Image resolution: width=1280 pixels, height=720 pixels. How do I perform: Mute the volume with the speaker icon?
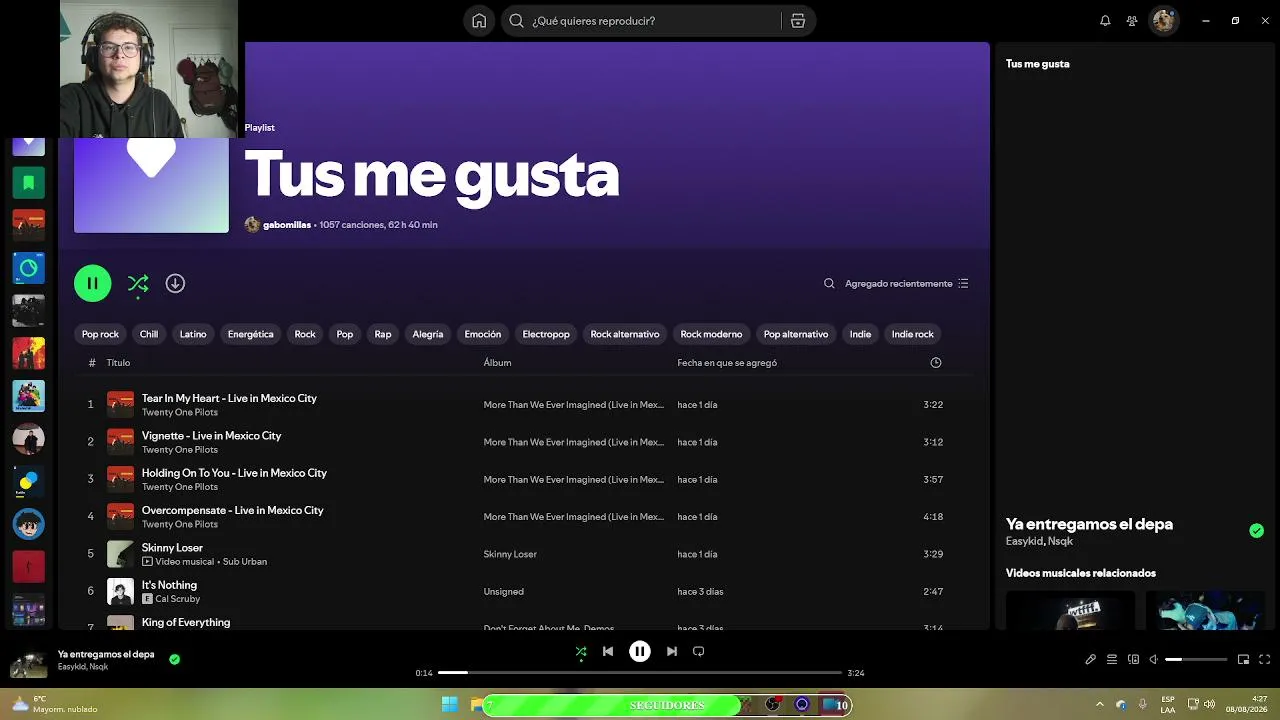1154,660
